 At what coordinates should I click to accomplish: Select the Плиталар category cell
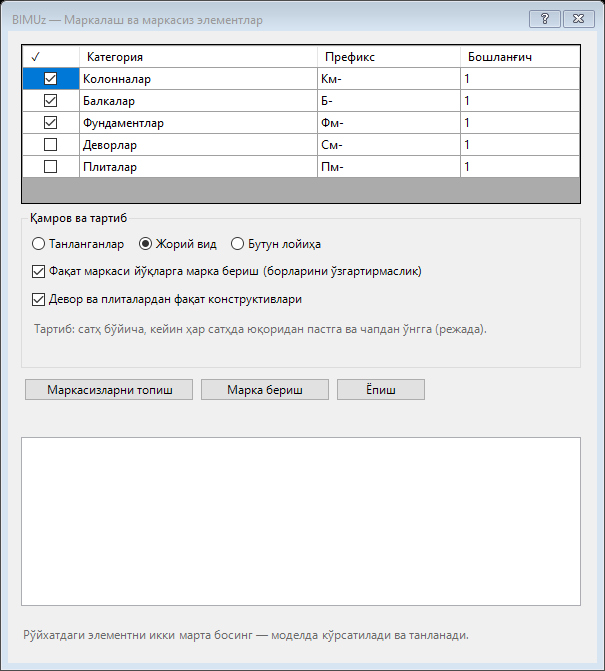click(x=199, y=166)
